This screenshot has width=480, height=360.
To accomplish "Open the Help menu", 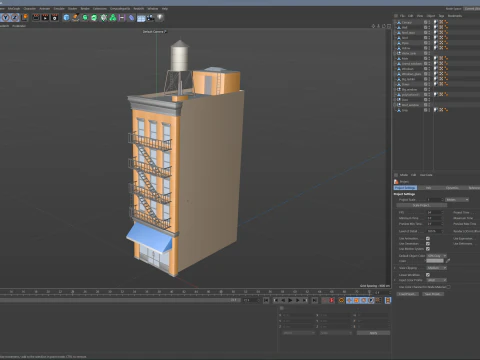I will pyautogui.click(x=165, y=8).
